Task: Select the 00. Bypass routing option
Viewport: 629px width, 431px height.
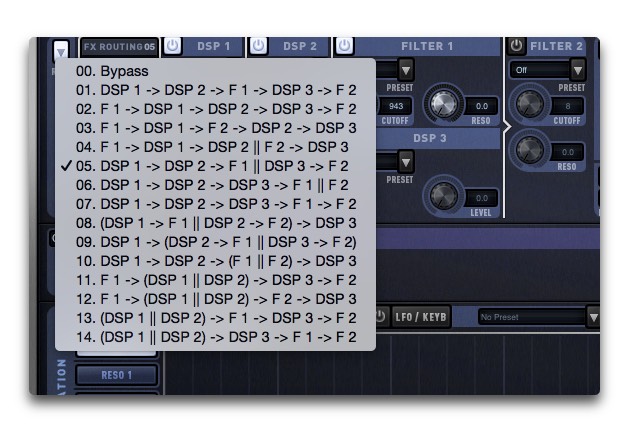Action: tap(215, 71)
